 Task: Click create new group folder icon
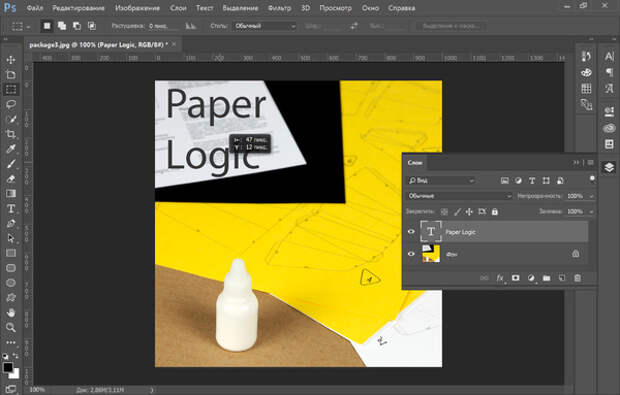point(546,278)
